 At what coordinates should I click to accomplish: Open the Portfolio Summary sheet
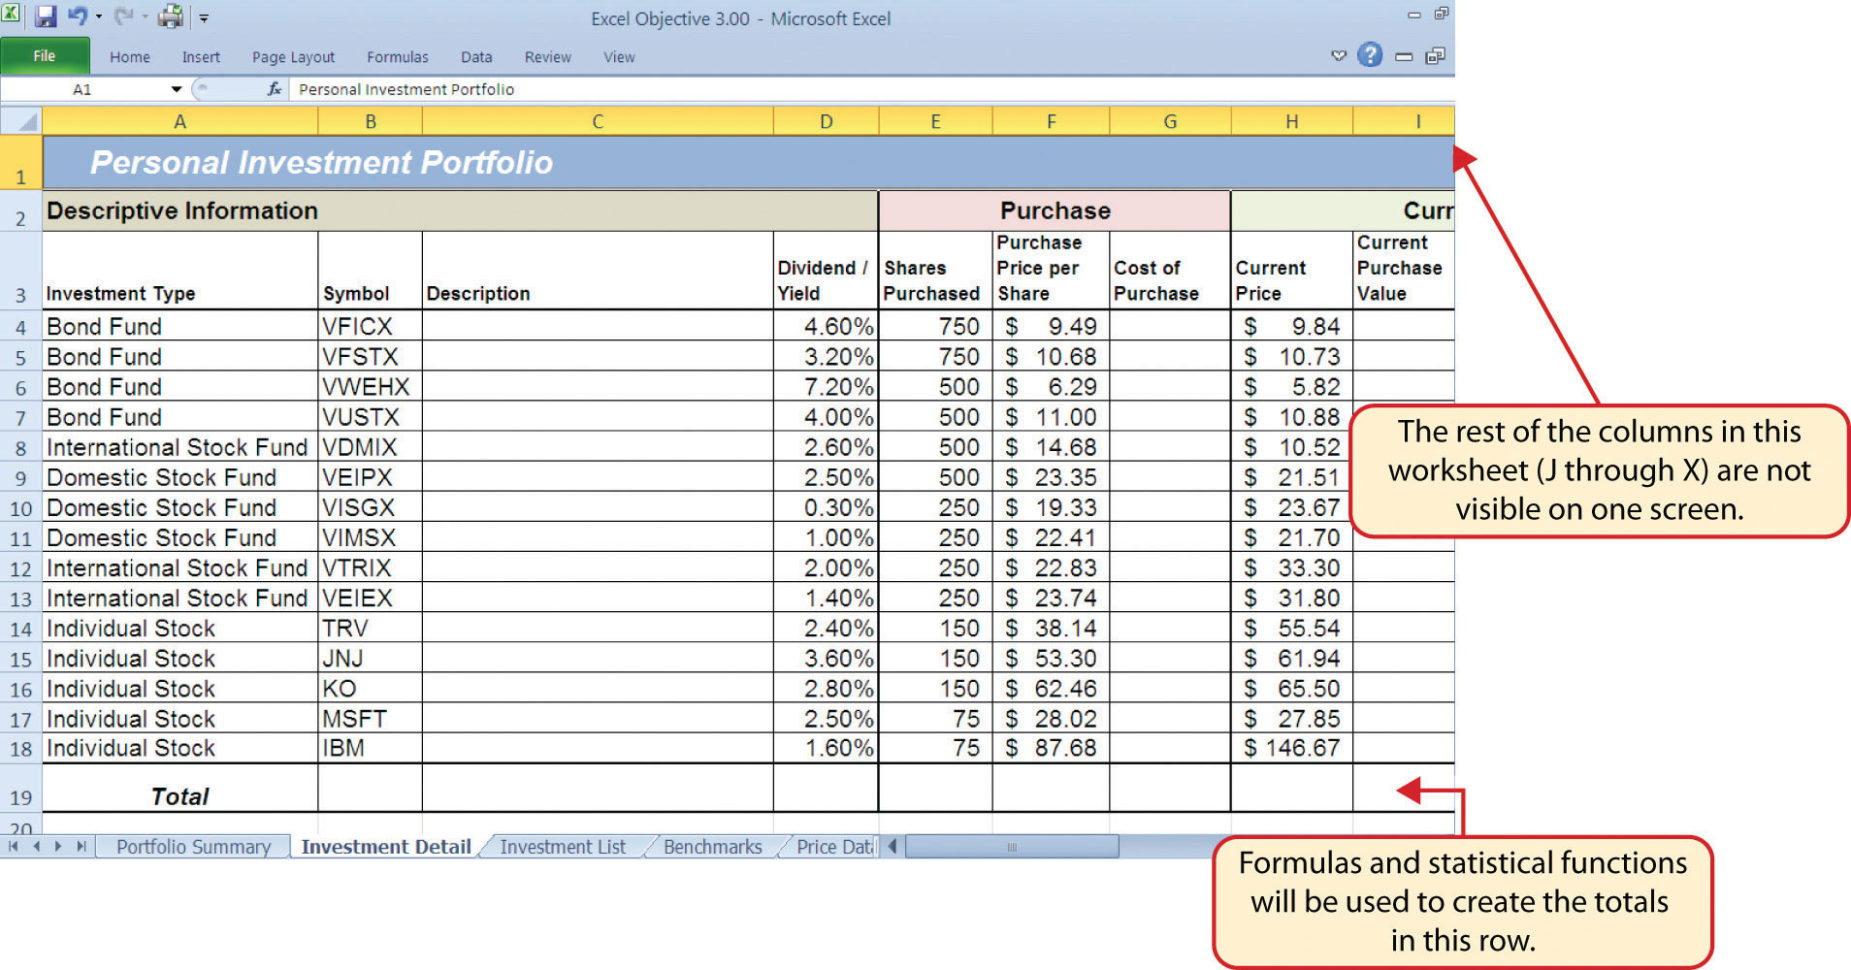click(193, 846)
